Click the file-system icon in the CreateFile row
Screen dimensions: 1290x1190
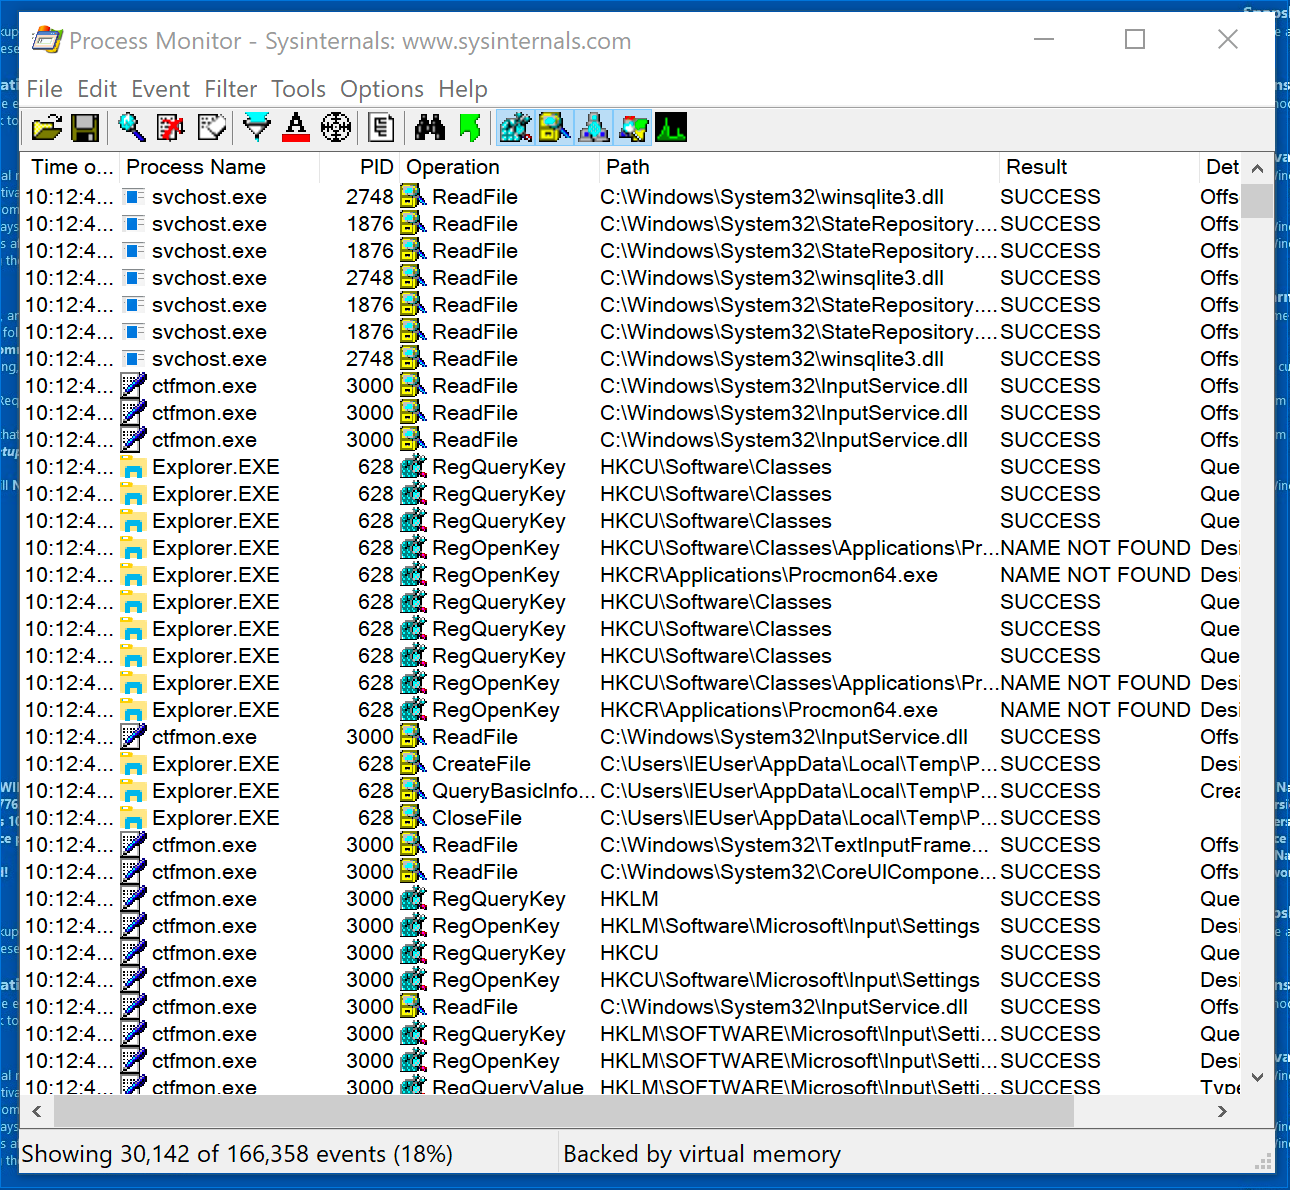413,764
